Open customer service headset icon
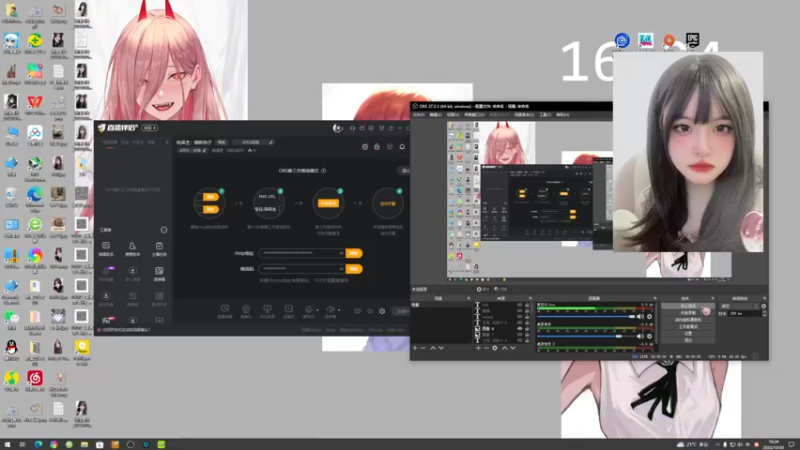The height and width of the screenshot is (450, 800). coord(352,128)
